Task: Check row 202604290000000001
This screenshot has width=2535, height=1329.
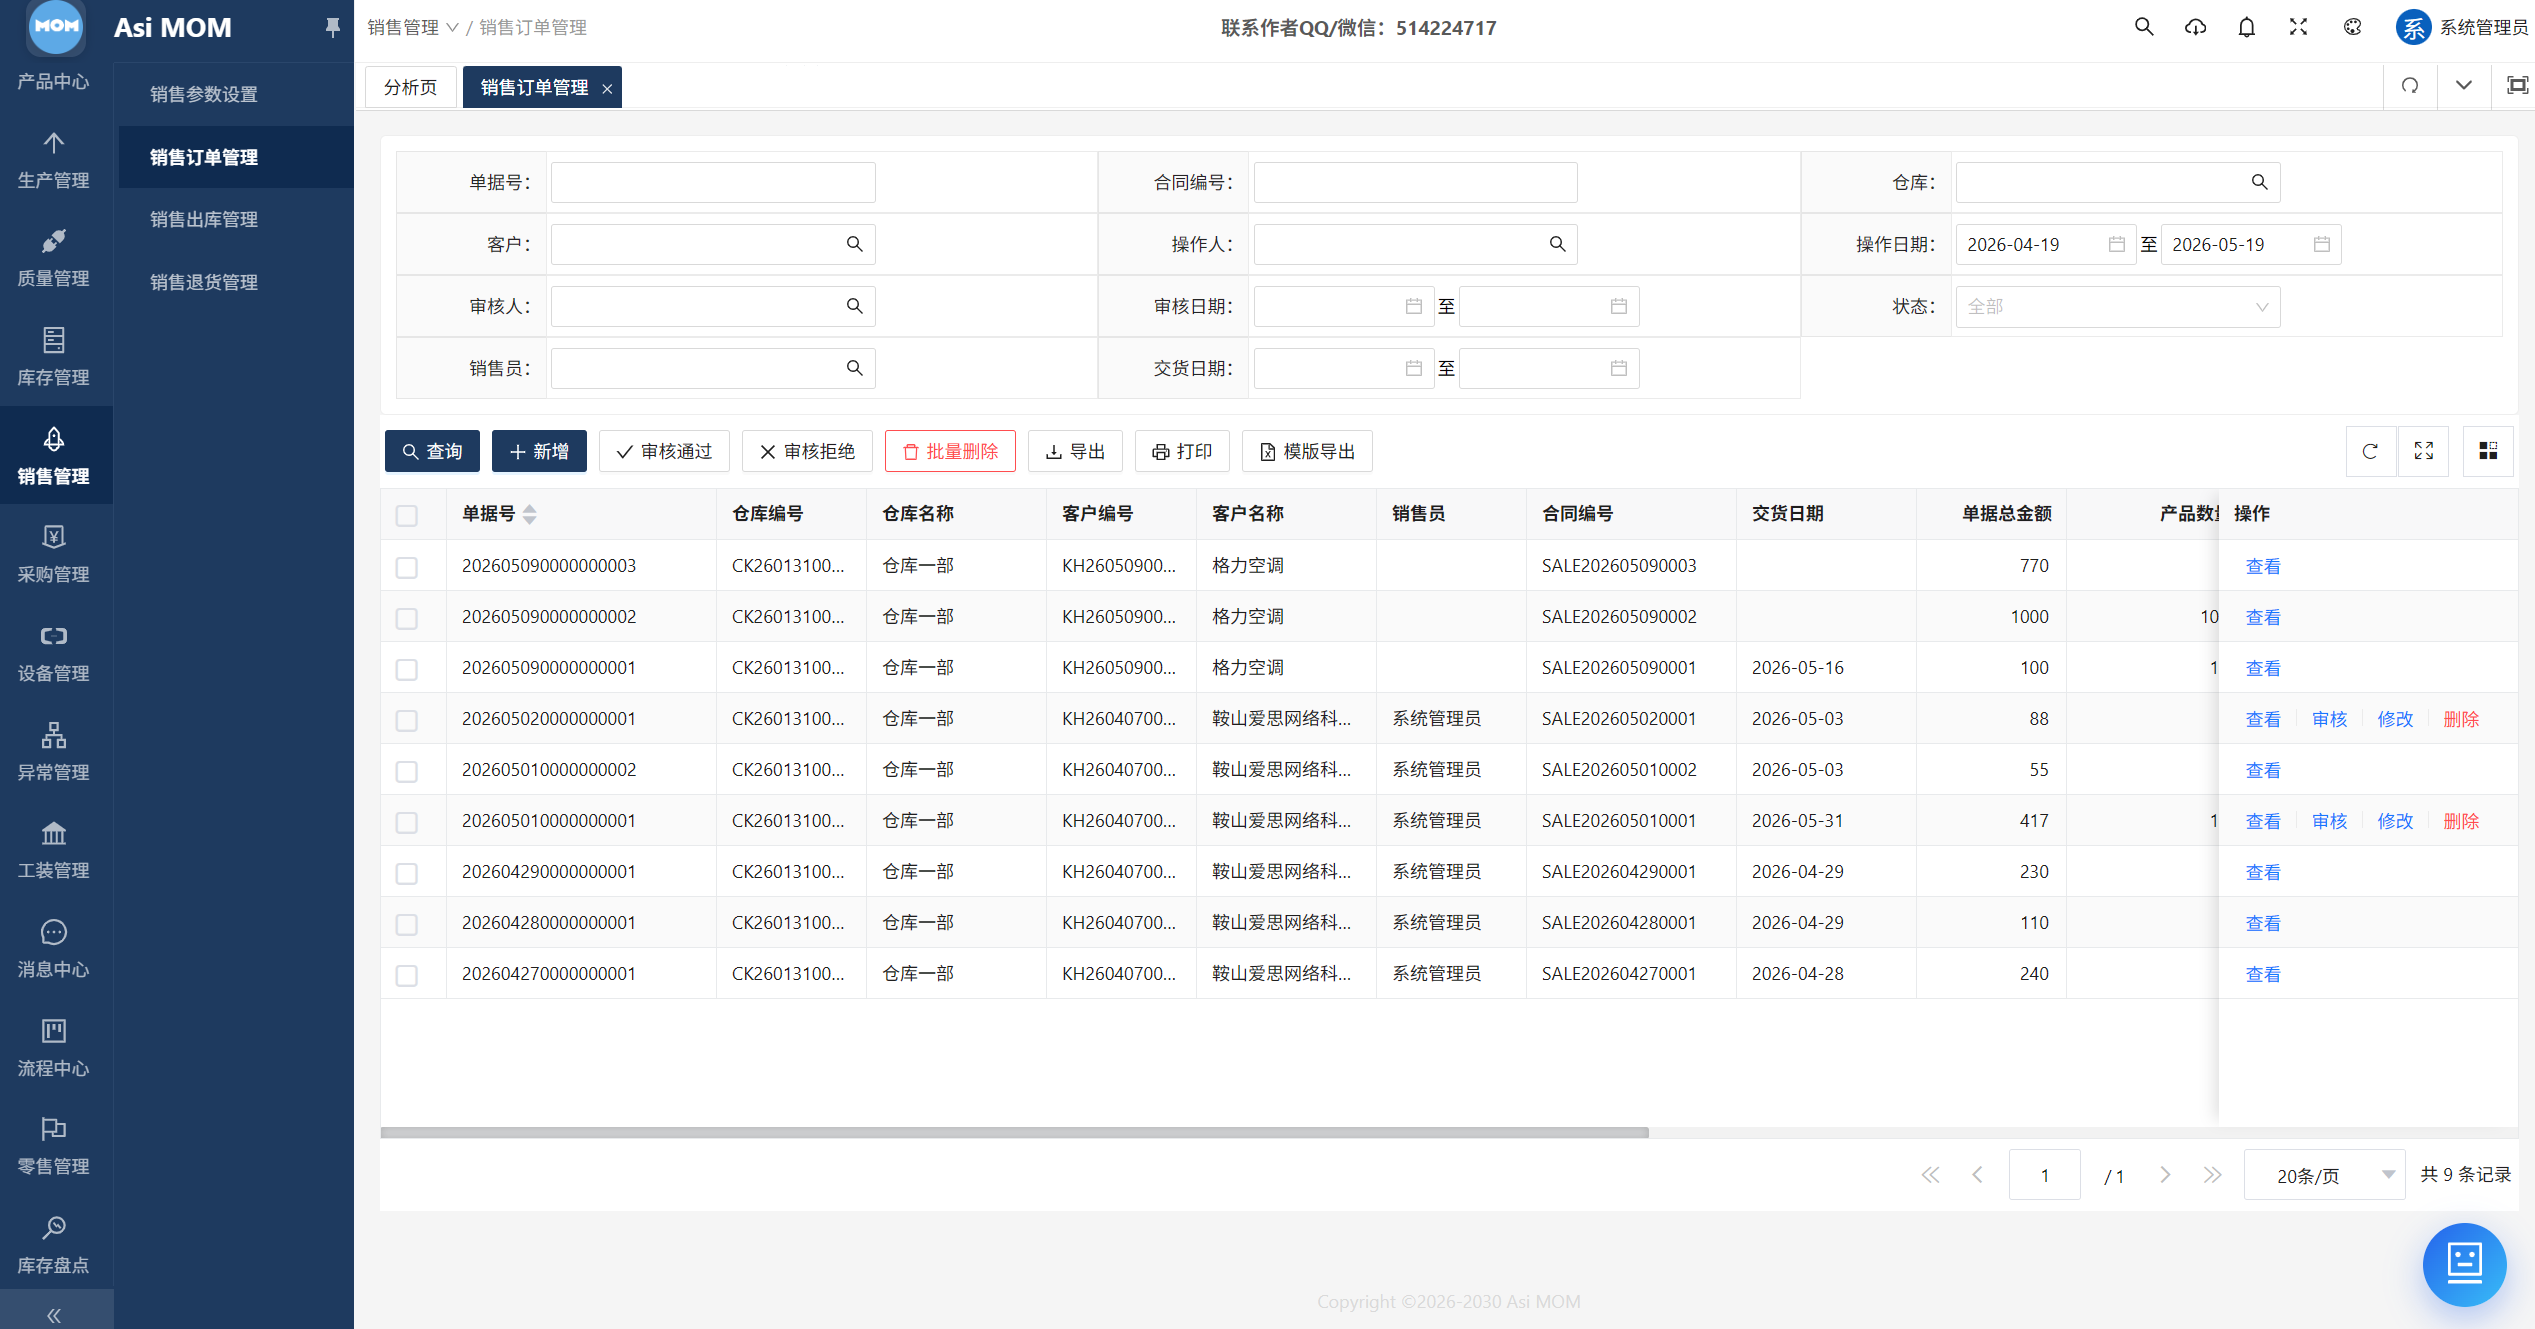Action: coord(406,873)
